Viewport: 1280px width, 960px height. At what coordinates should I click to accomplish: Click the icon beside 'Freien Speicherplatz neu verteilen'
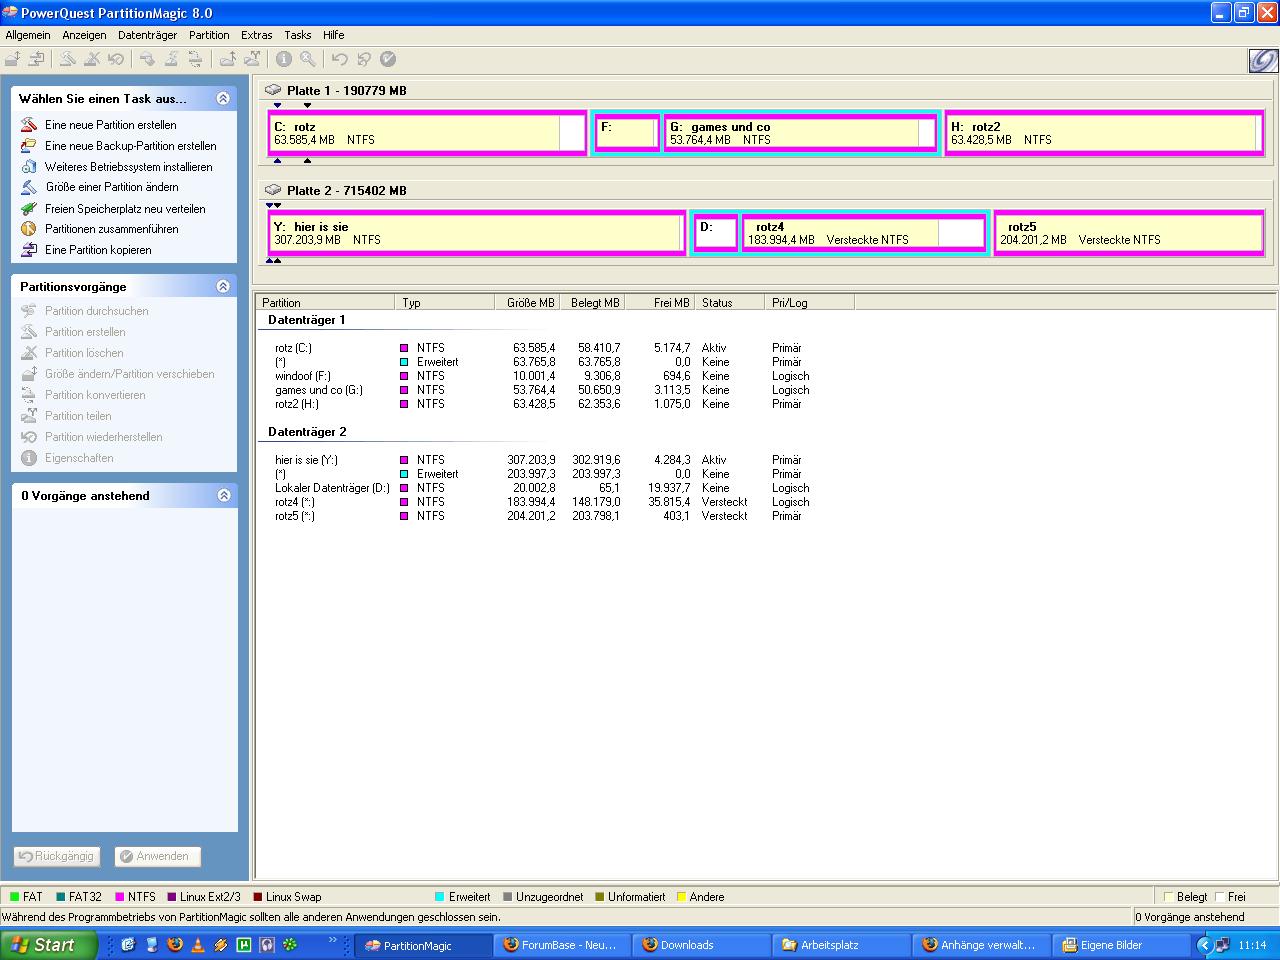click(x=28, y=209)
